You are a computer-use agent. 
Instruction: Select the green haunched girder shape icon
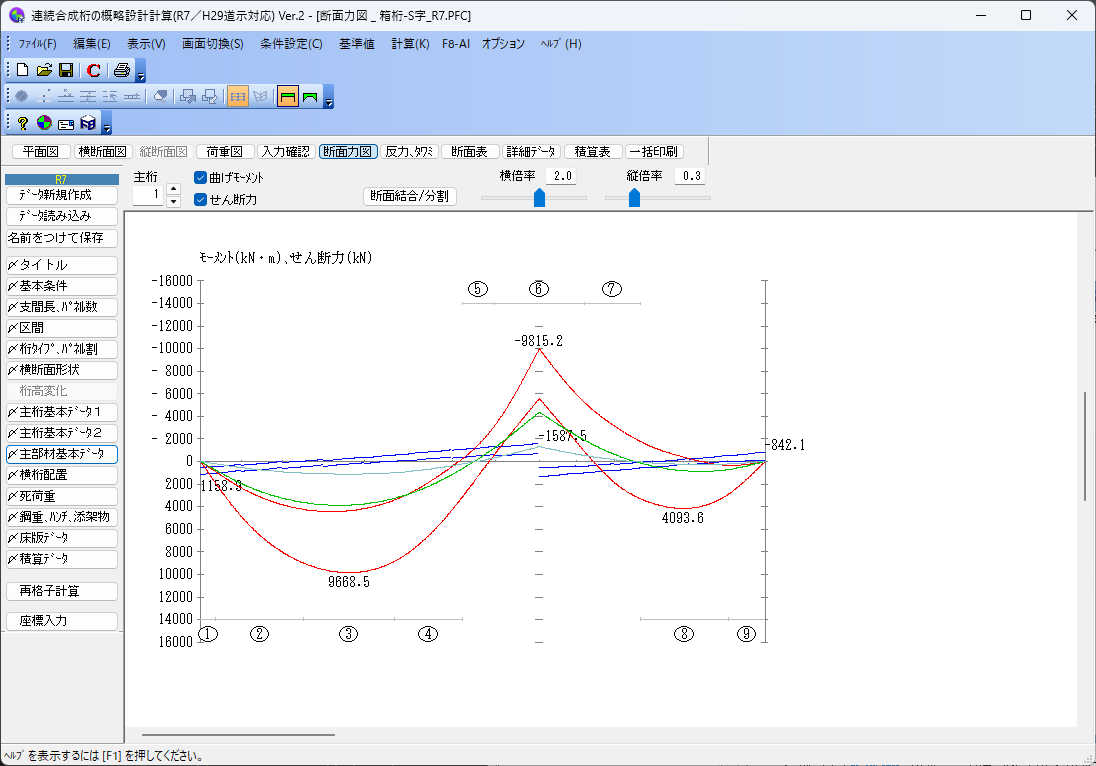(x=310, y=96)
